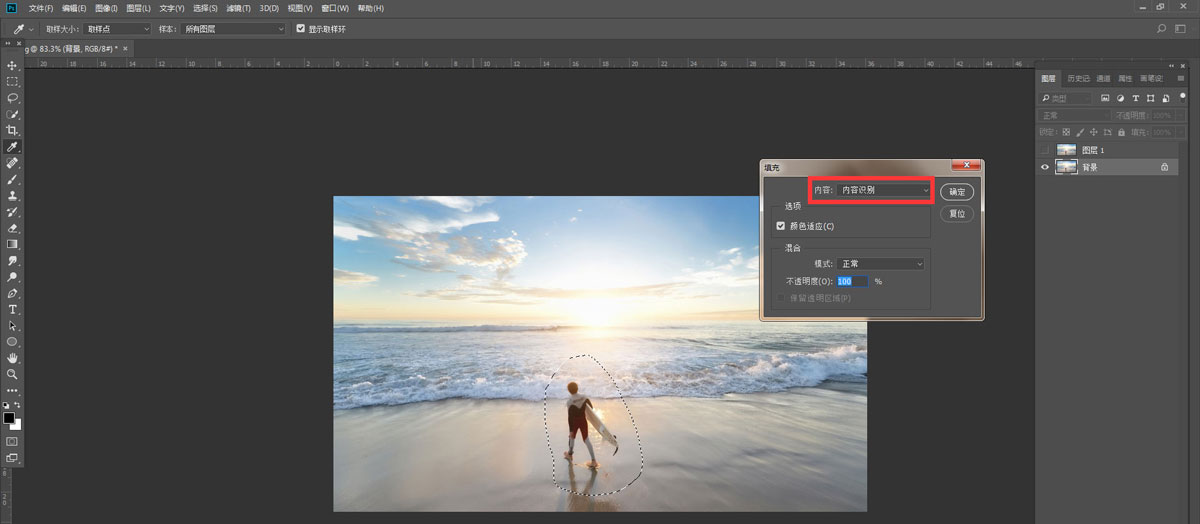This screenshot has width=1200, height=524.
Task: Lock all layer attributes
Action: pyautogui.click(x=1123, y=132)
